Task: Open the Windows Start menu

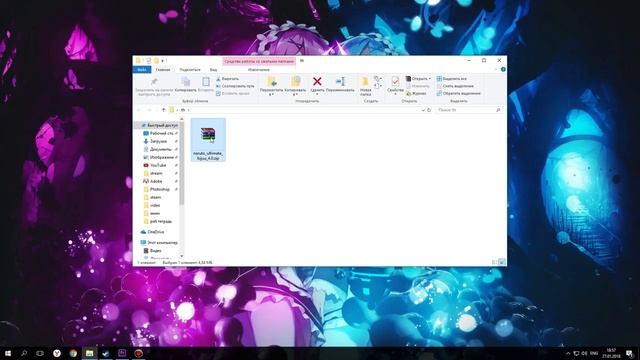Action: click(x=7, y=353)
